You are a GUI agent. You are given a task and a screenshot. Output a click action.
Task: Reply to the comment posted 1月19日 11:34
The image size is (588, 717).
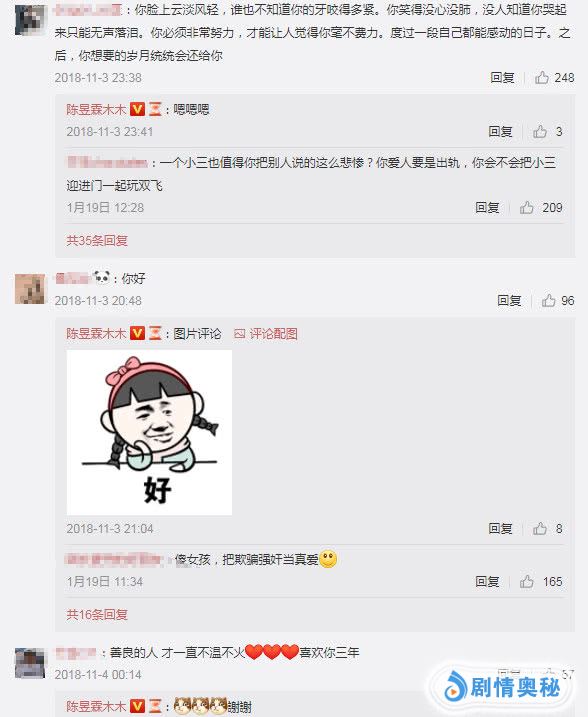[x=487, y=582]
